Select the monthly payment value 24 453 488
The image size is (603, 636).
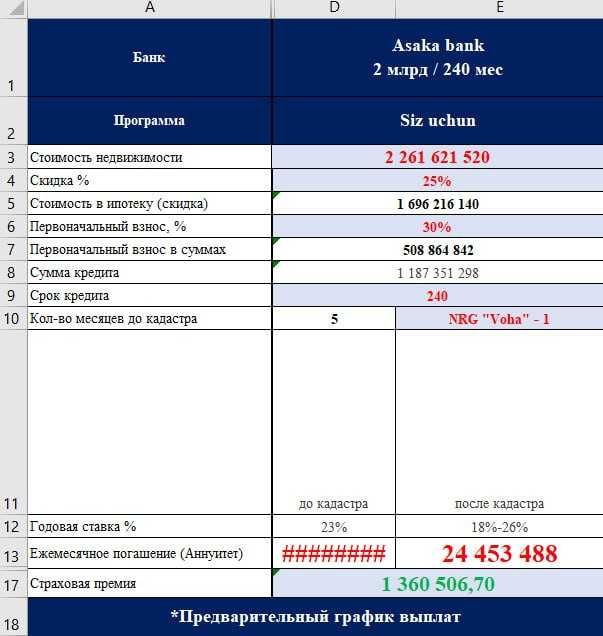coord(499,554)
